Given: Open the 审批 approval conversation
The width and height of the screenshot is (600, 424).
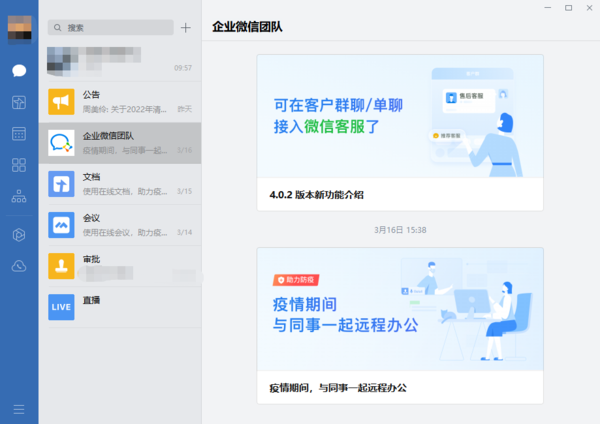Looking at the screenshot, I should [120, 266].
